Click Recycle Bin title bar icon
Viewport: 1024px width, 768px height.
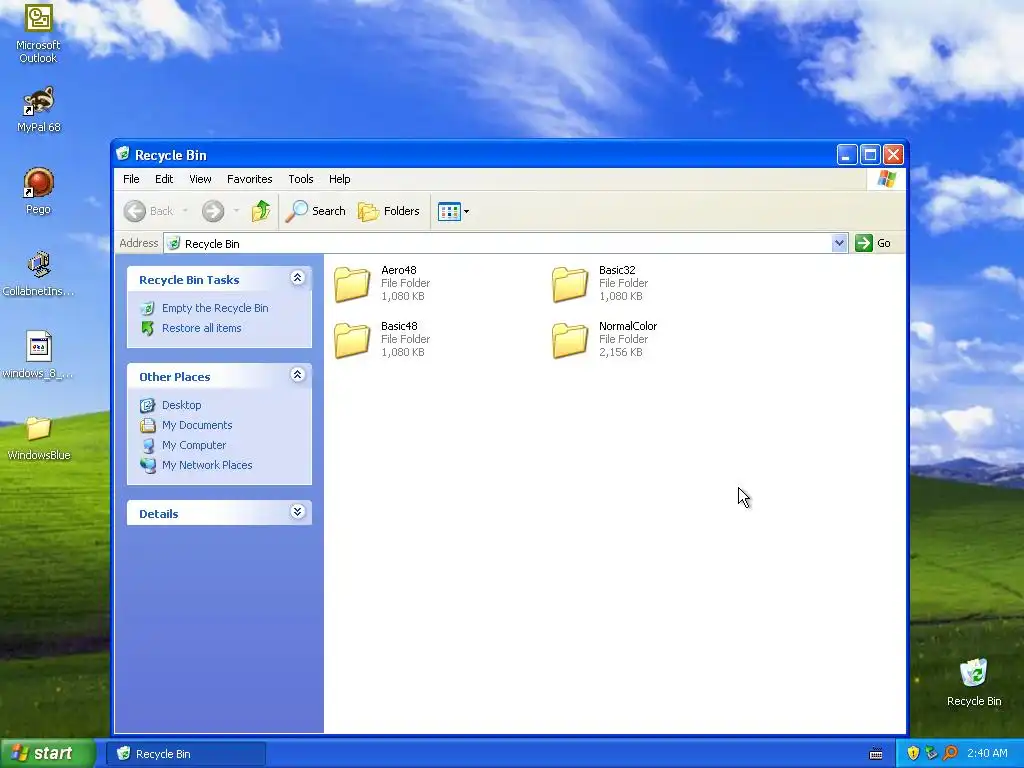coord(123,154)
